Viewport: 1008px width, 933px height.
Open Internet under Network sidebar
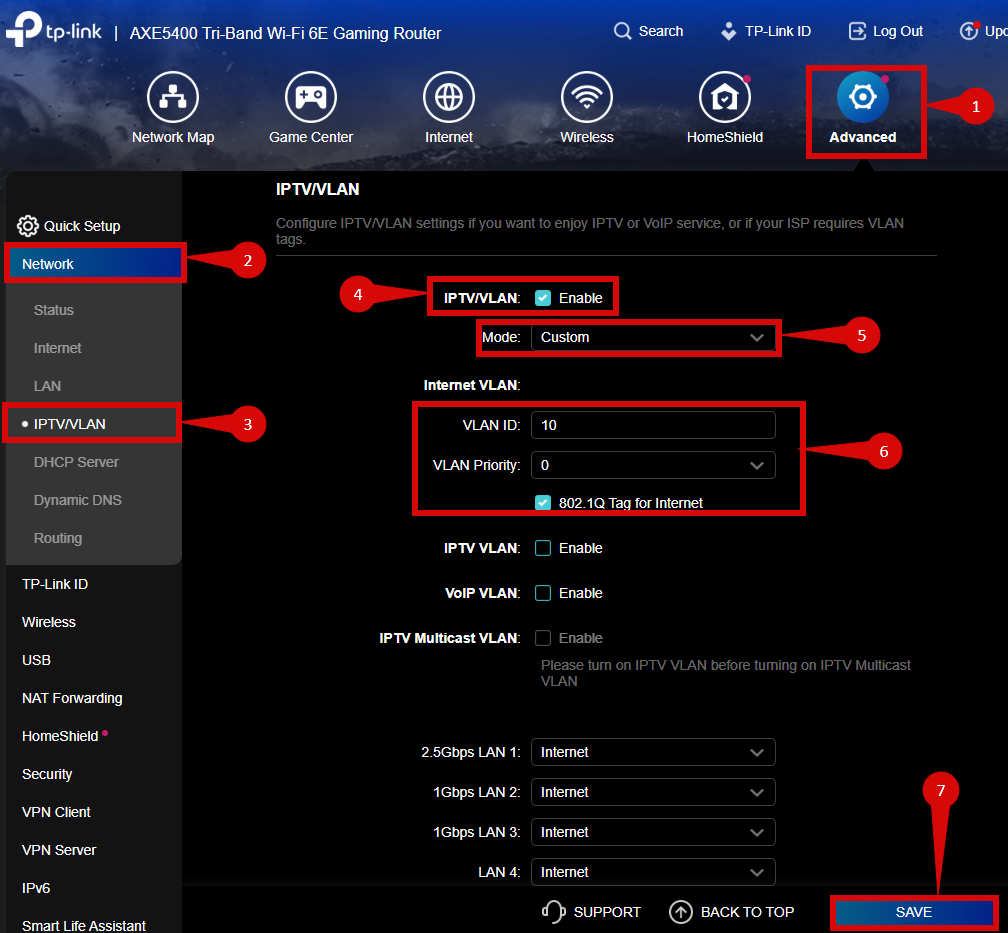point(58,348)
